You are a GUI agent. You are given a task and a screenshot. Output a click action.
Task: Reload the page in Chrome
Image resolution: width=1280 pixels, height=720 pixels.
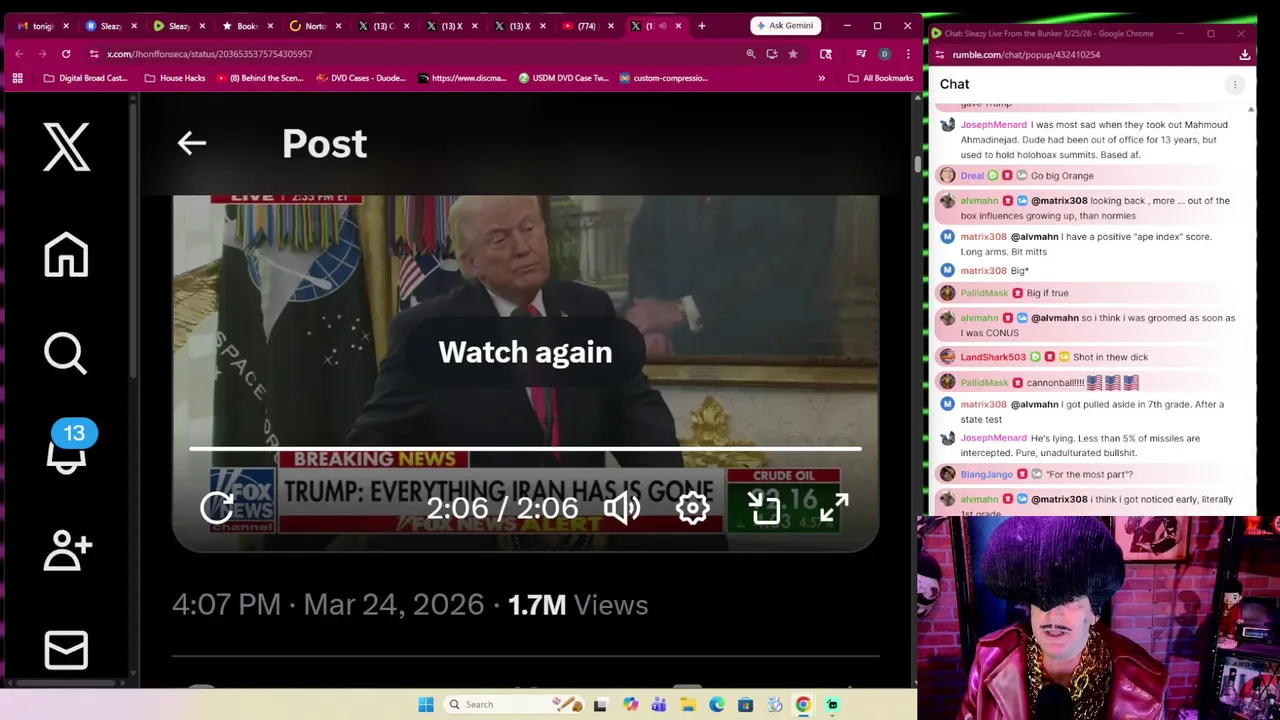pos(66,54)
